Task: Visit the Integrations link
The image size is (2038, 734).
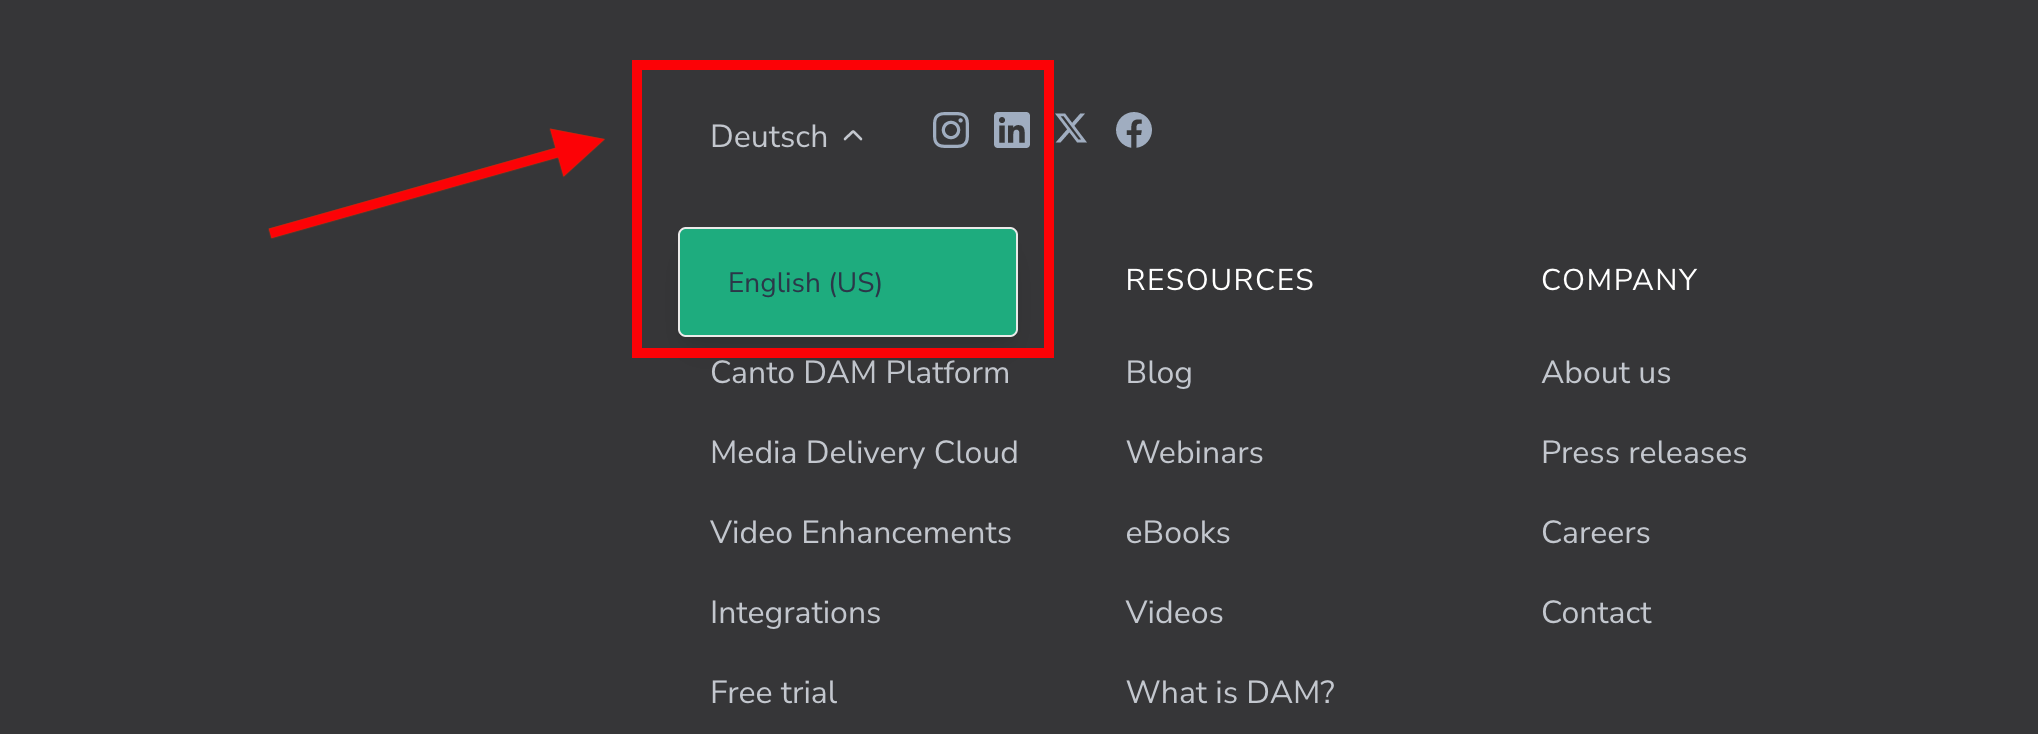Action: 795,612
